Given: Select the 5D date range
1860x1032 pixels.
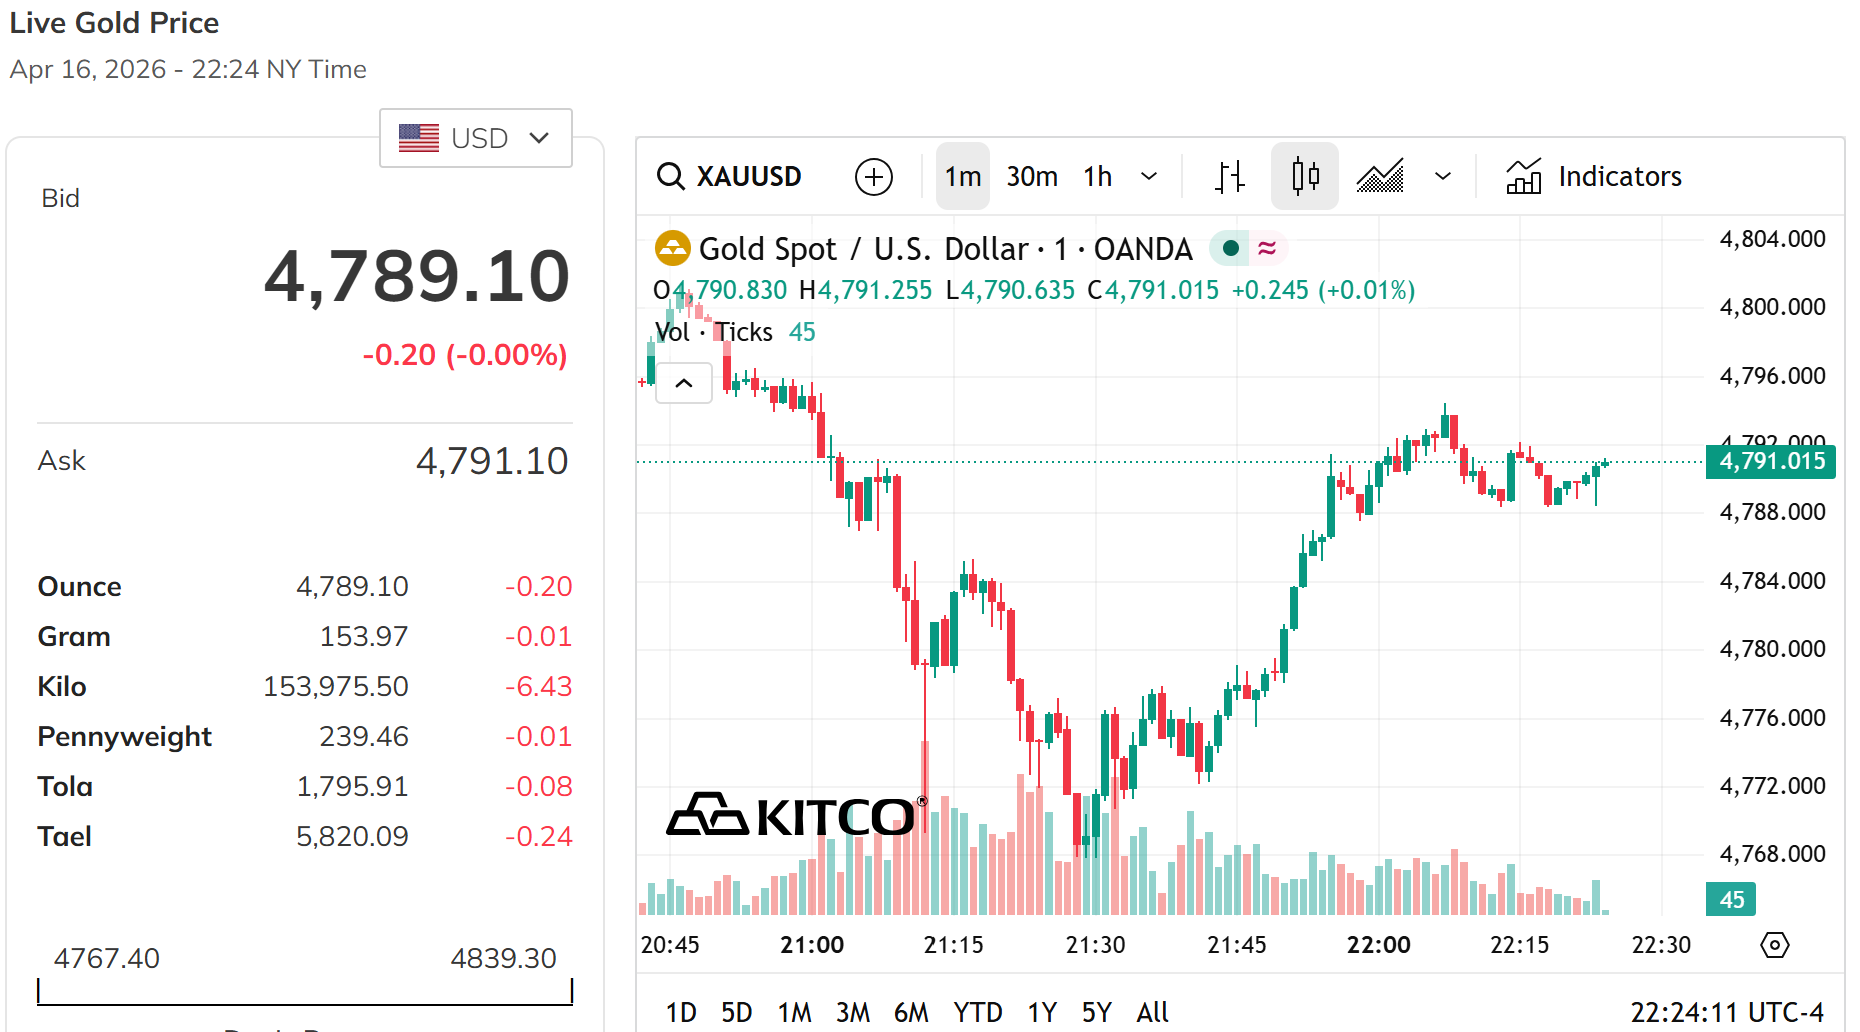Looking at the screenshot, I should coord(736,1012).
